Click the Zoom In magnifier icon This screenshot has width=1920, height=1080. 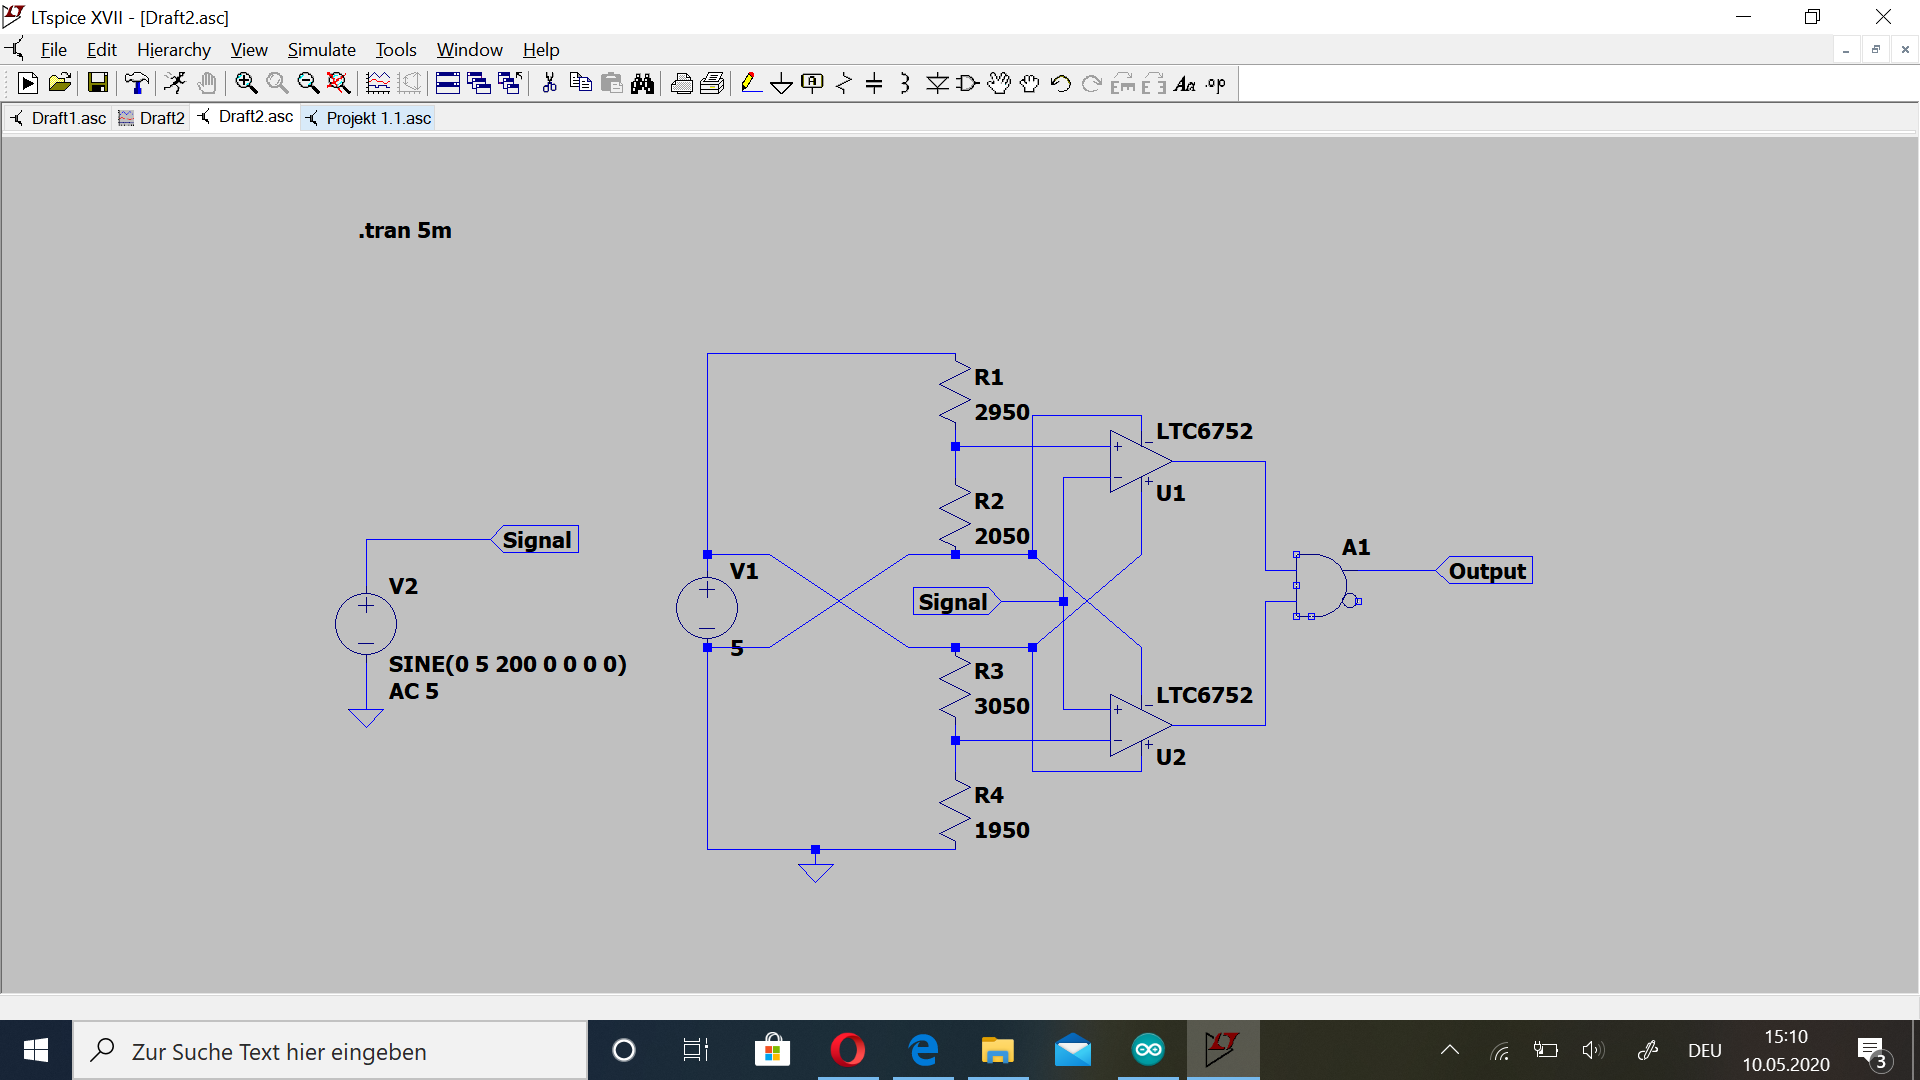pos(246,84)
